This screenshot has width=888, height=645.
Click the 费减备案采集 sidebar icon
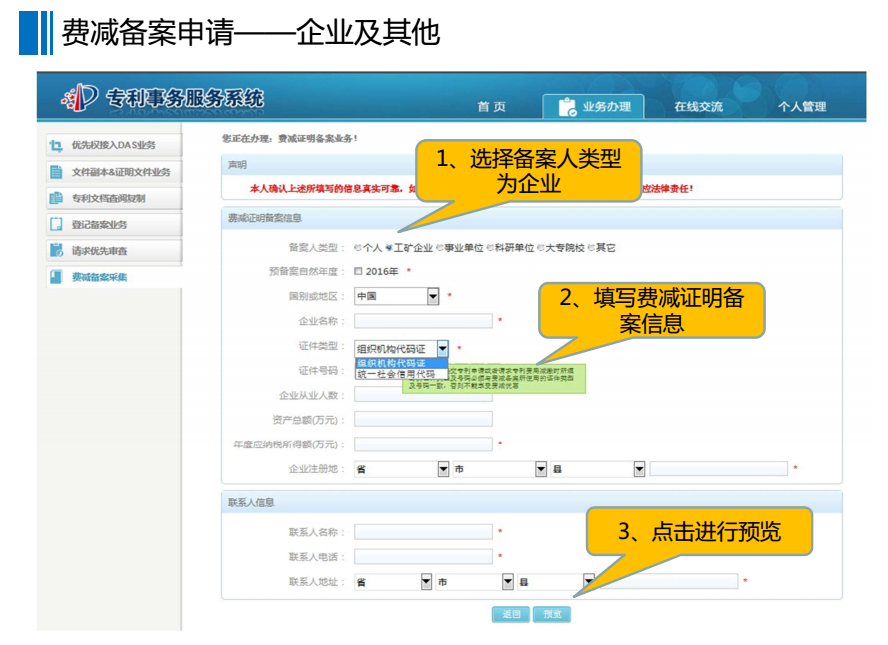click(56, 276)
